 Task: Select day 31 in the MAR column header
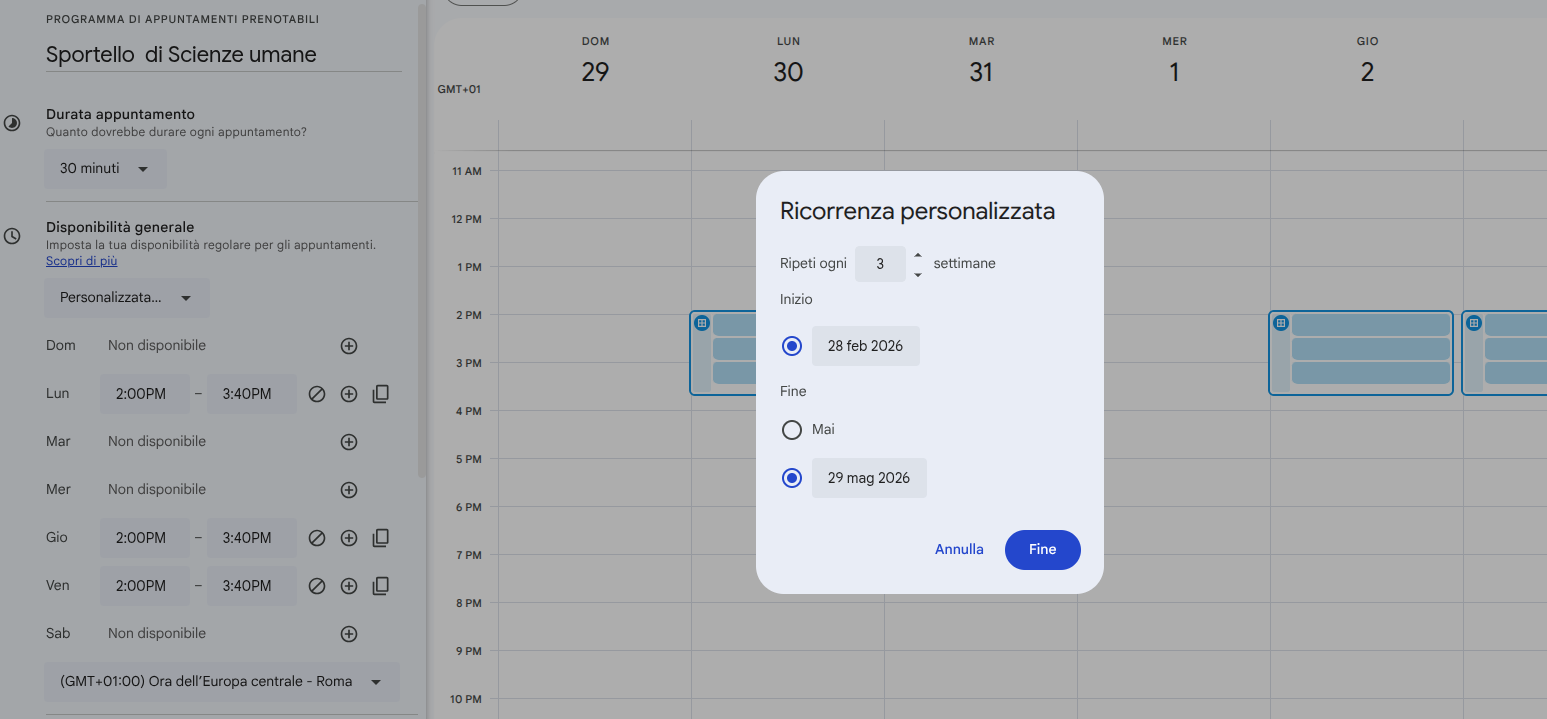pyautogui.click(x=981, y=72)
